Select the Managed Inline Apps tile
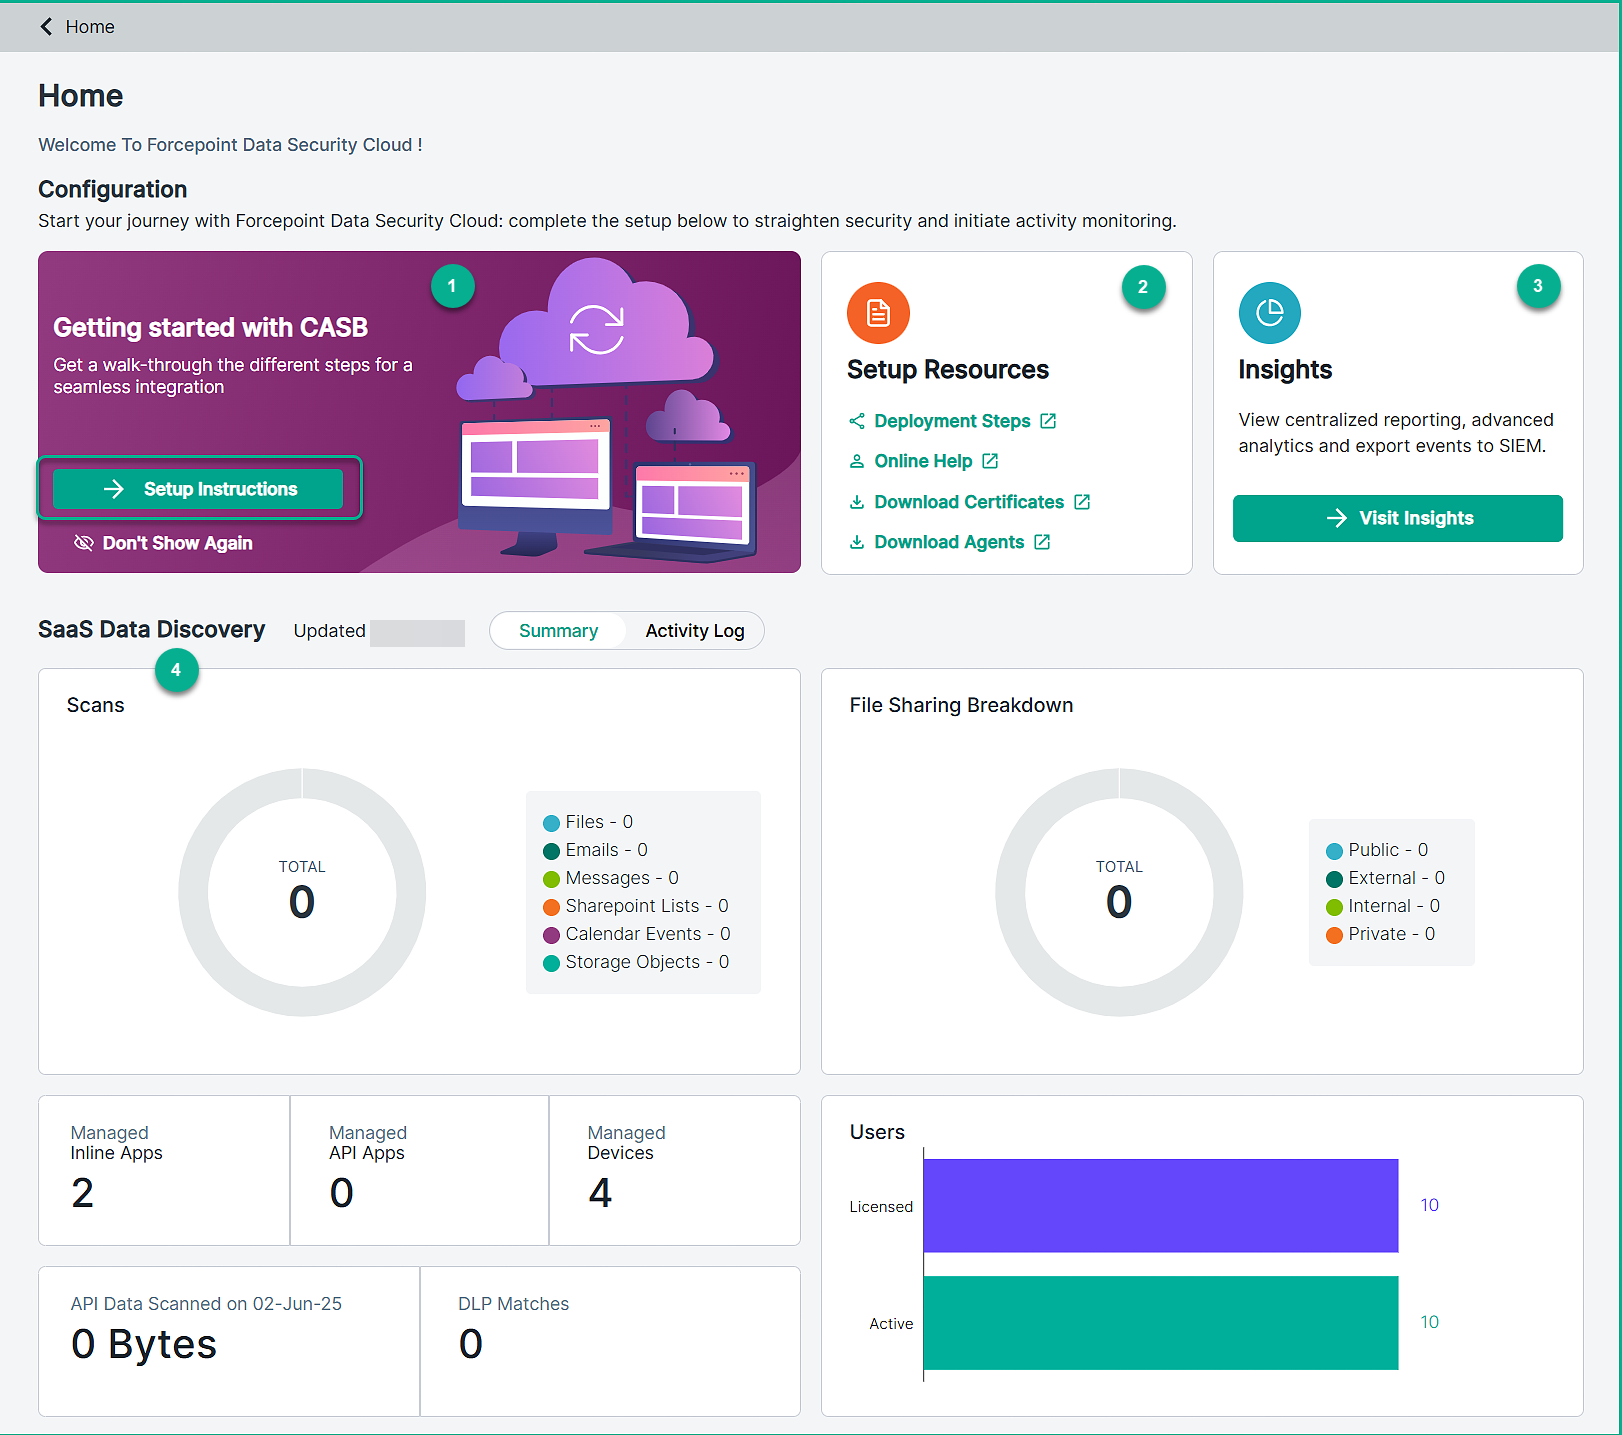The height and width of the screenshot is (1435, 1622). 164,1170
